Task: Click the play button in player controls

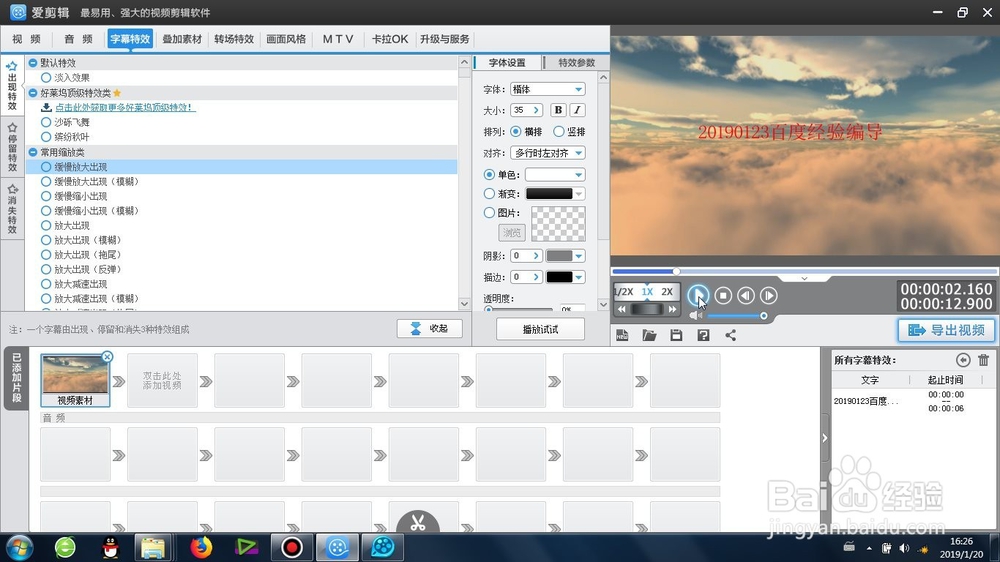Action: [x=698, y=295]
